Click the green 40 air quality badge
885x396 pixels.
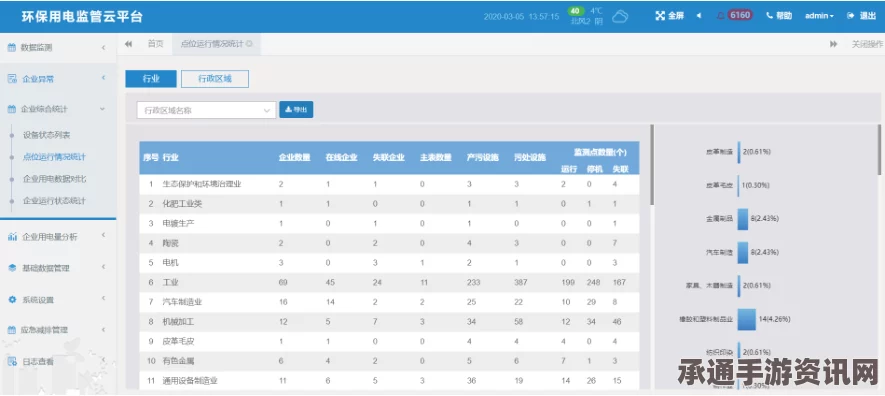click(x=575, y=11)
